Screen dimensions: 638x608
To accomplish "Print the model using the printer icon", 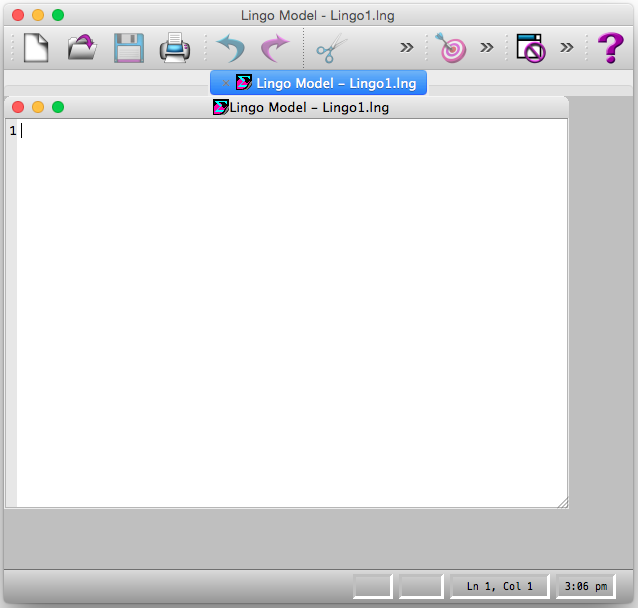I will click(175, 47).
